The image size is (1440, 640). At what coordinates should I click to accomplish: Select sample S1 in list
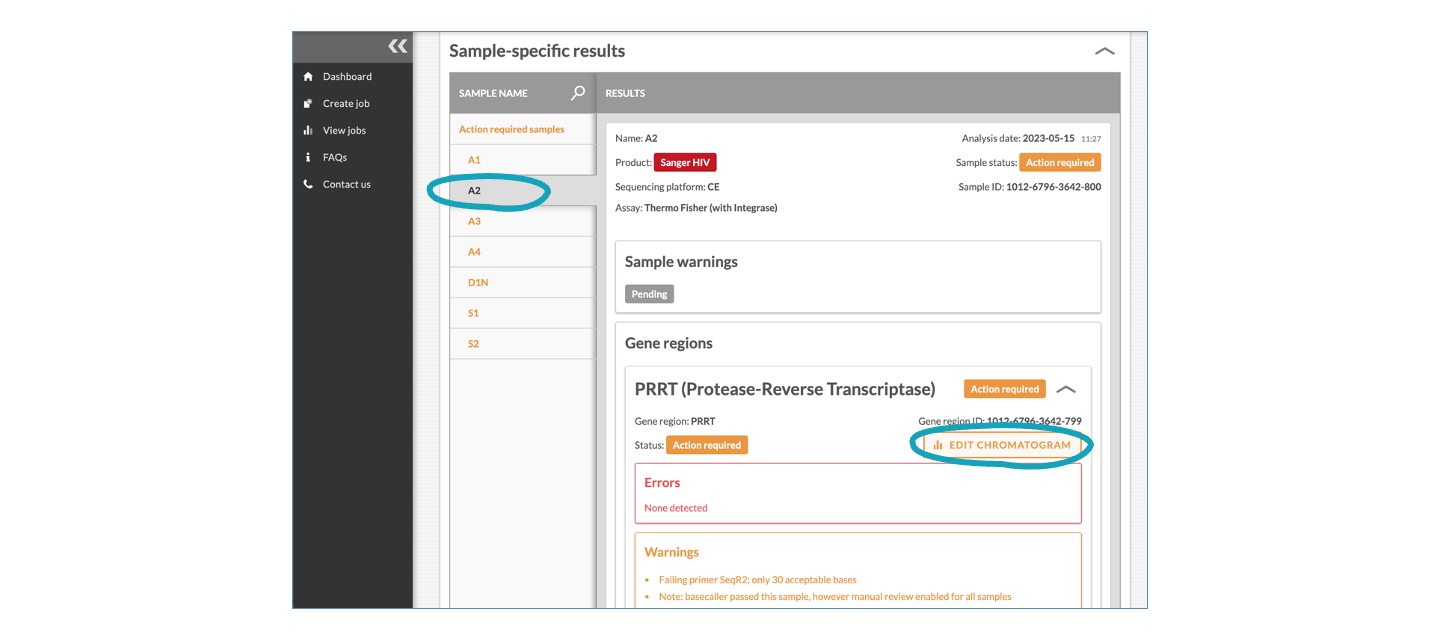522,313
